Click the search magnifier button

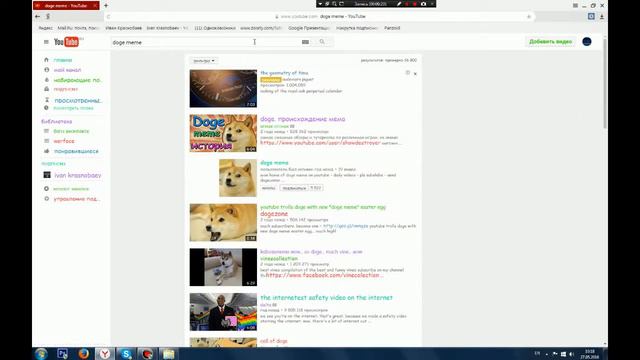click(x=322, y=42)
